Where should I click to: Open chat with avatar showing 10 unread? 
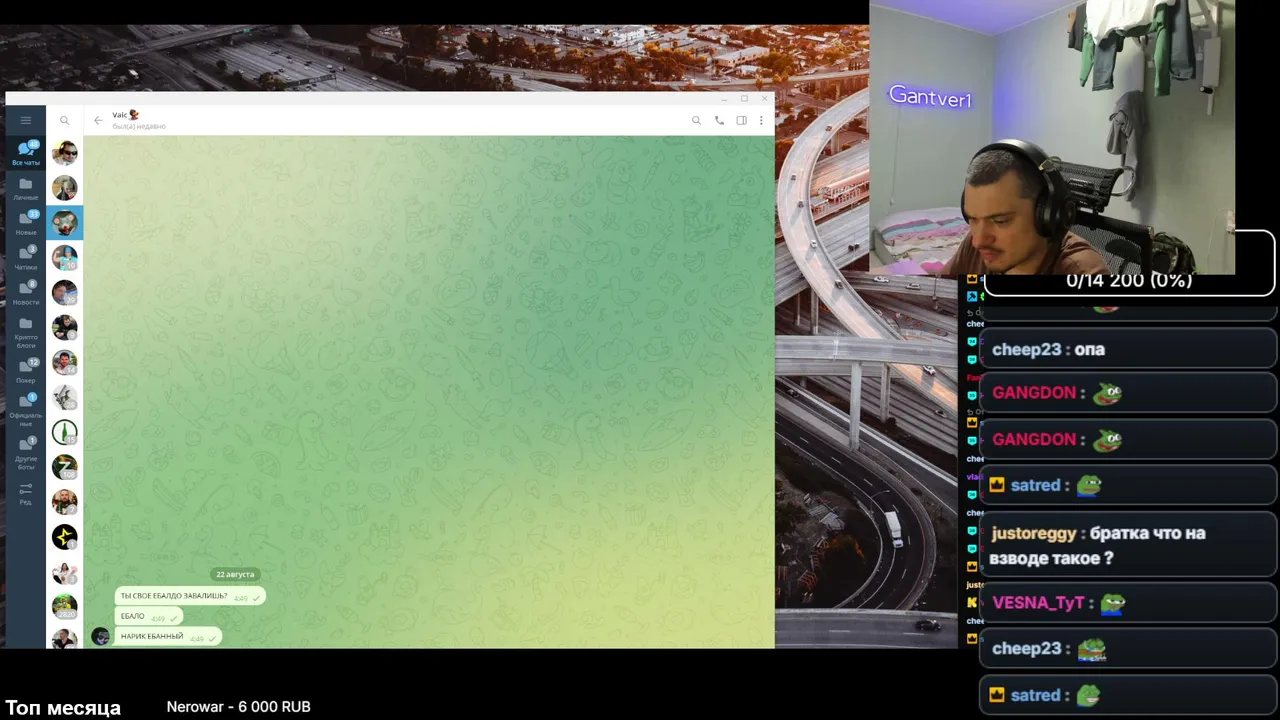pyautogui.click(x=65, y=258)
